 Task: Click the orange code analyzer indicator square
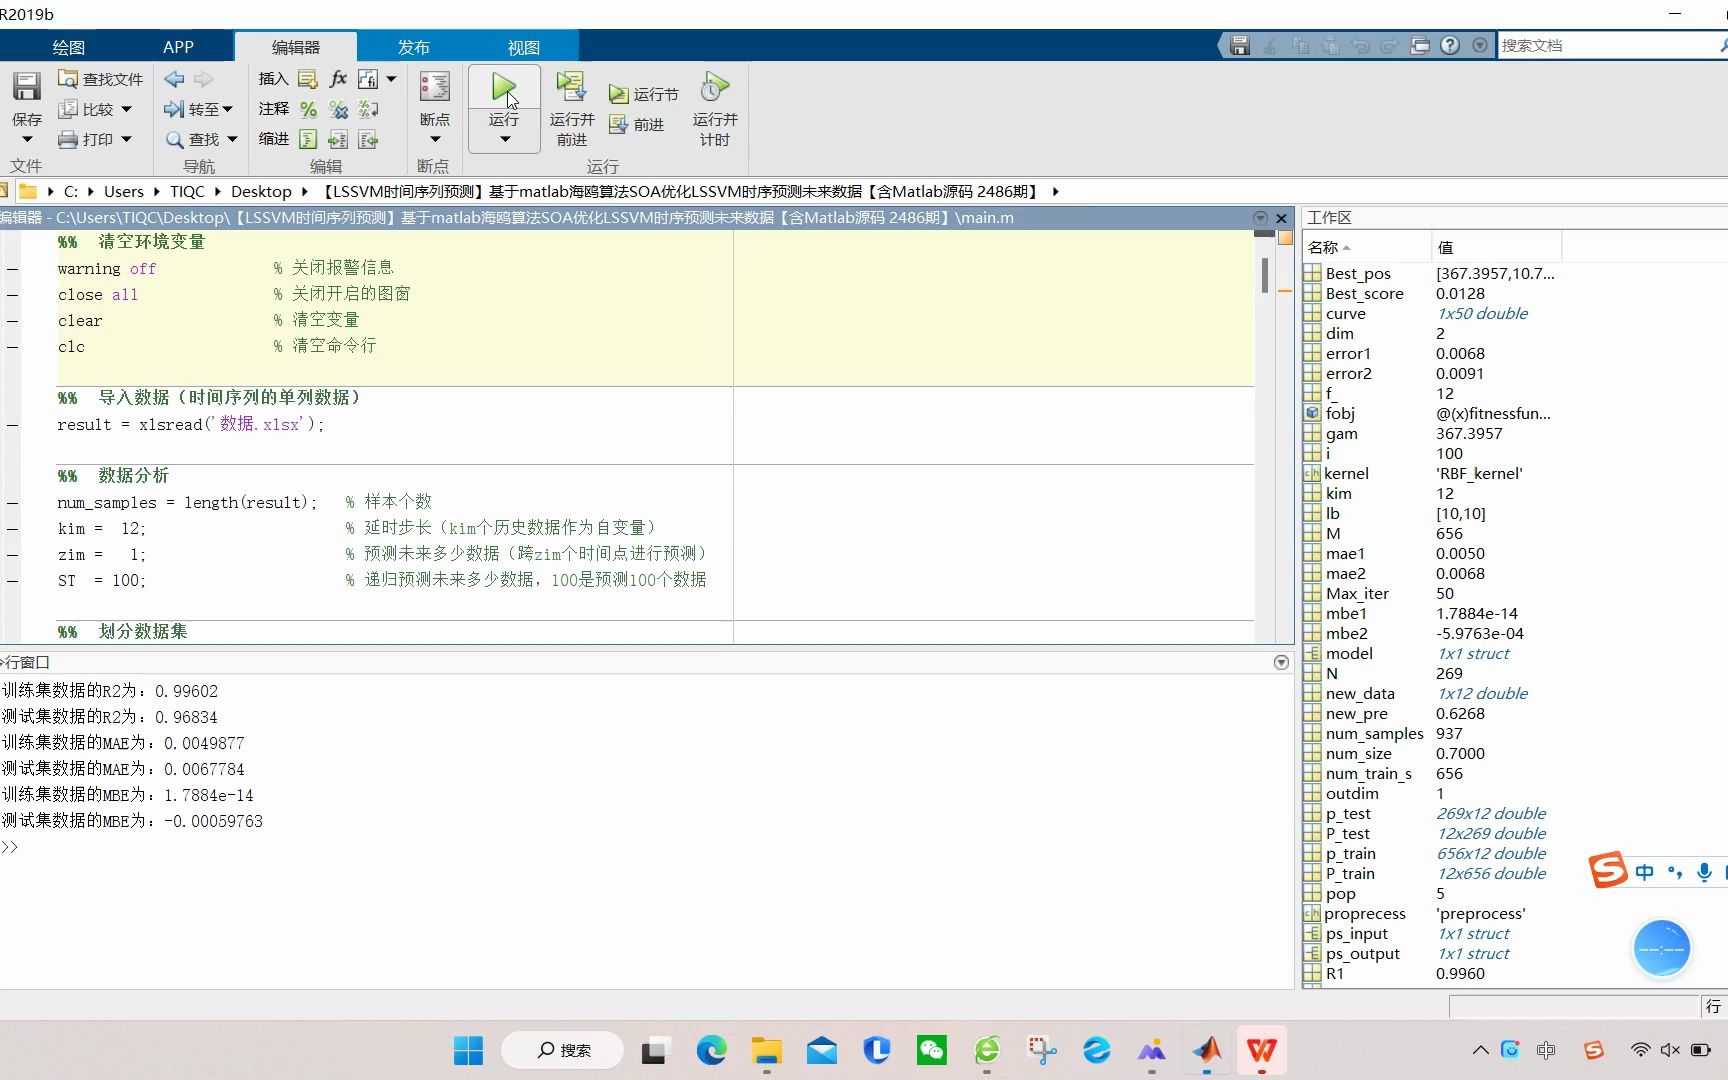point(1286,239)
